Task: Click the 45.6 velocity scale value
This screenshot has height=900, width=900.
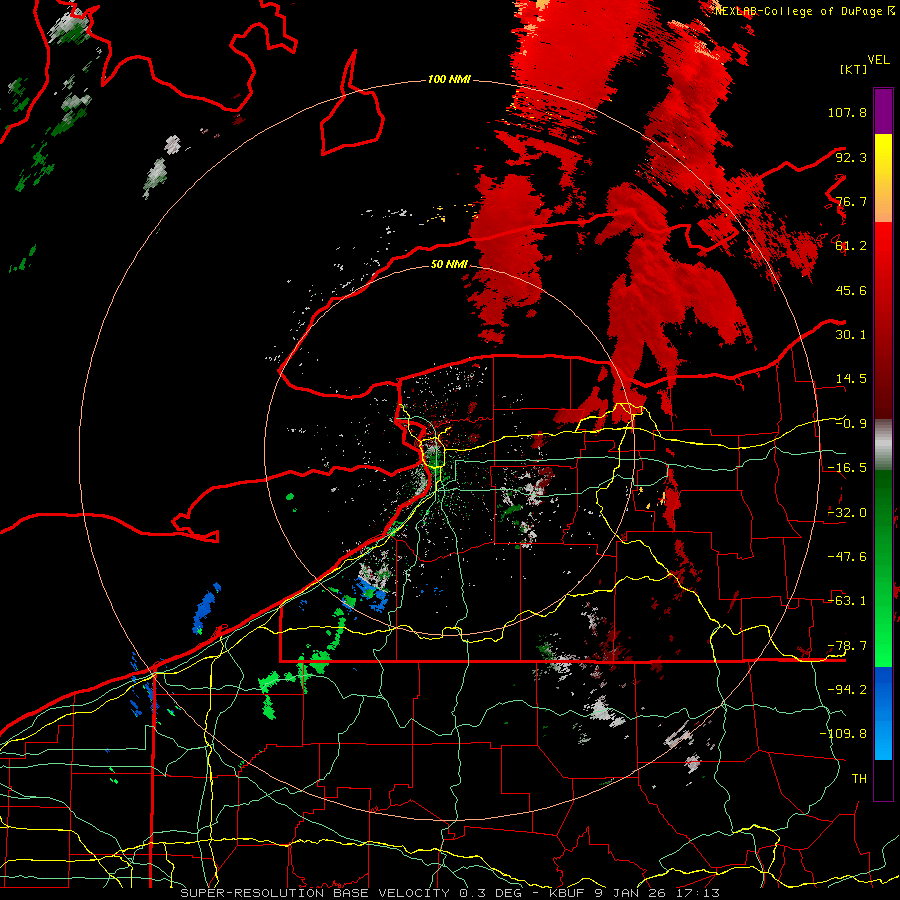Action: coord(851,290)
